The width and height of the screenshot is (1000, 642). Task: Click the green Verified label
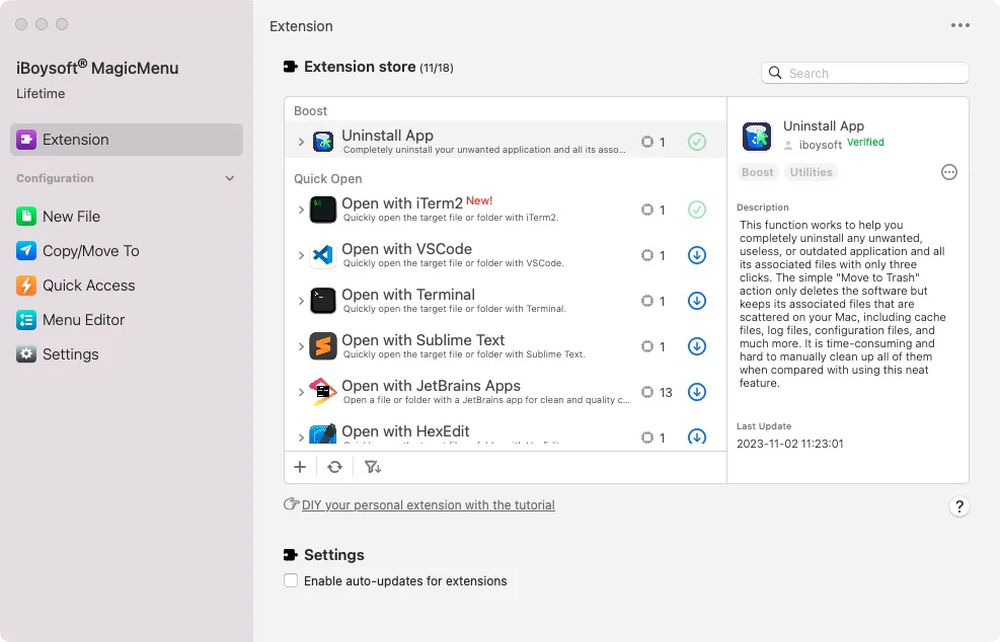coord(865,142)
